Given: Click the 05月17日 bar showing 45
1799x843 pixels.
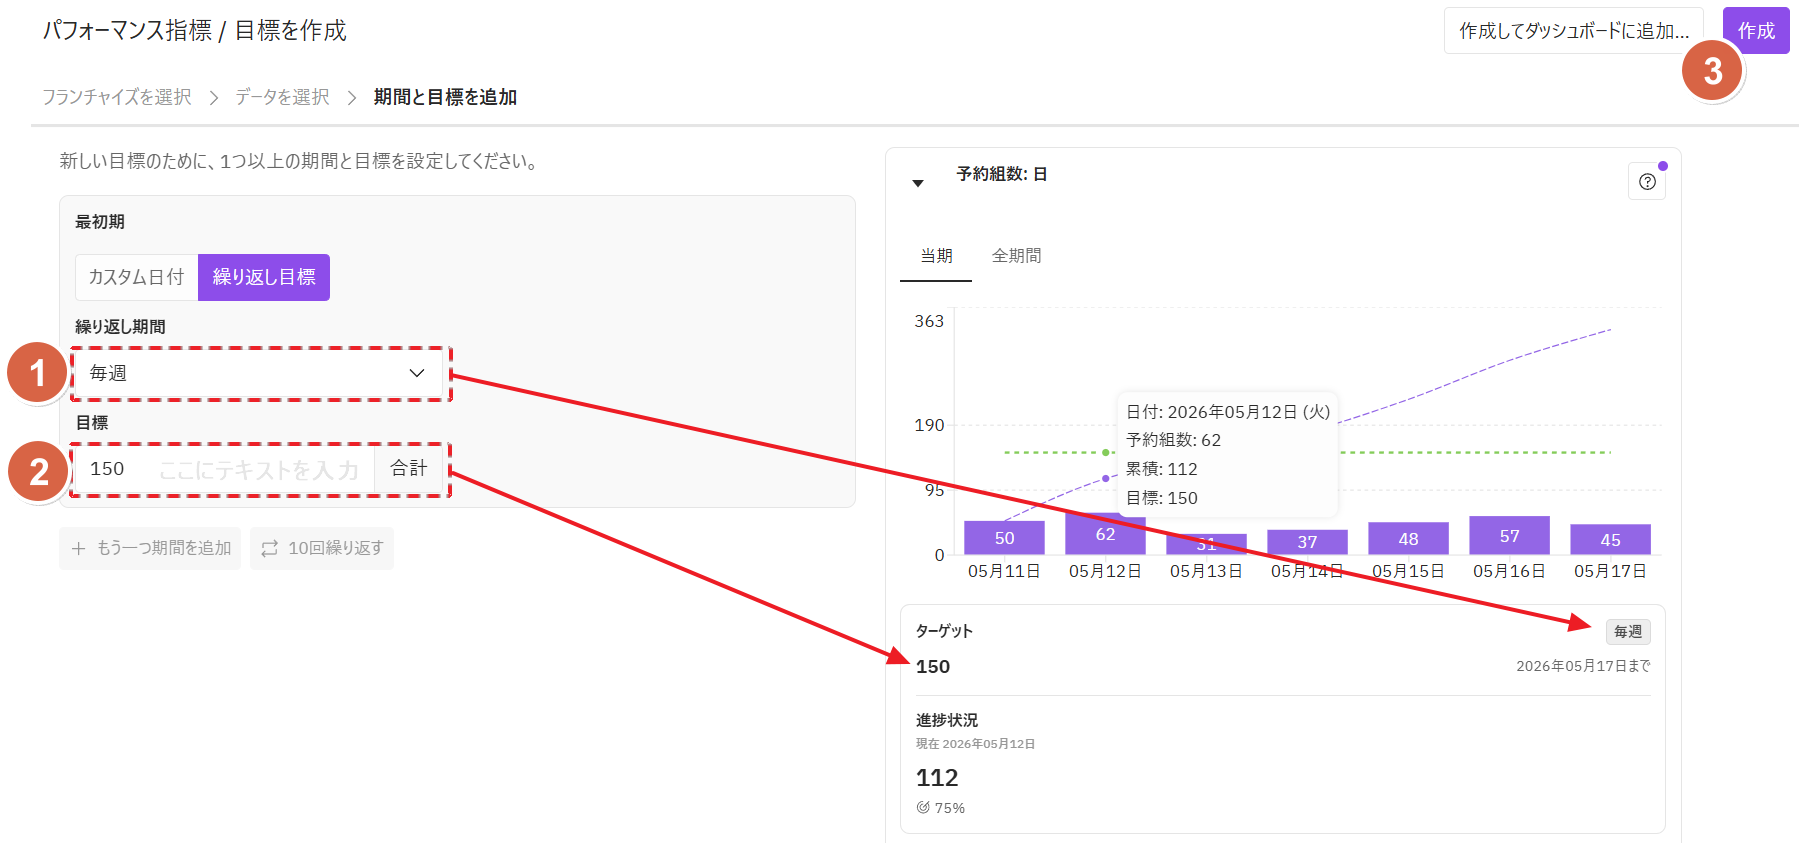Looking at the screenshot, I should [x=1610, y=539].
